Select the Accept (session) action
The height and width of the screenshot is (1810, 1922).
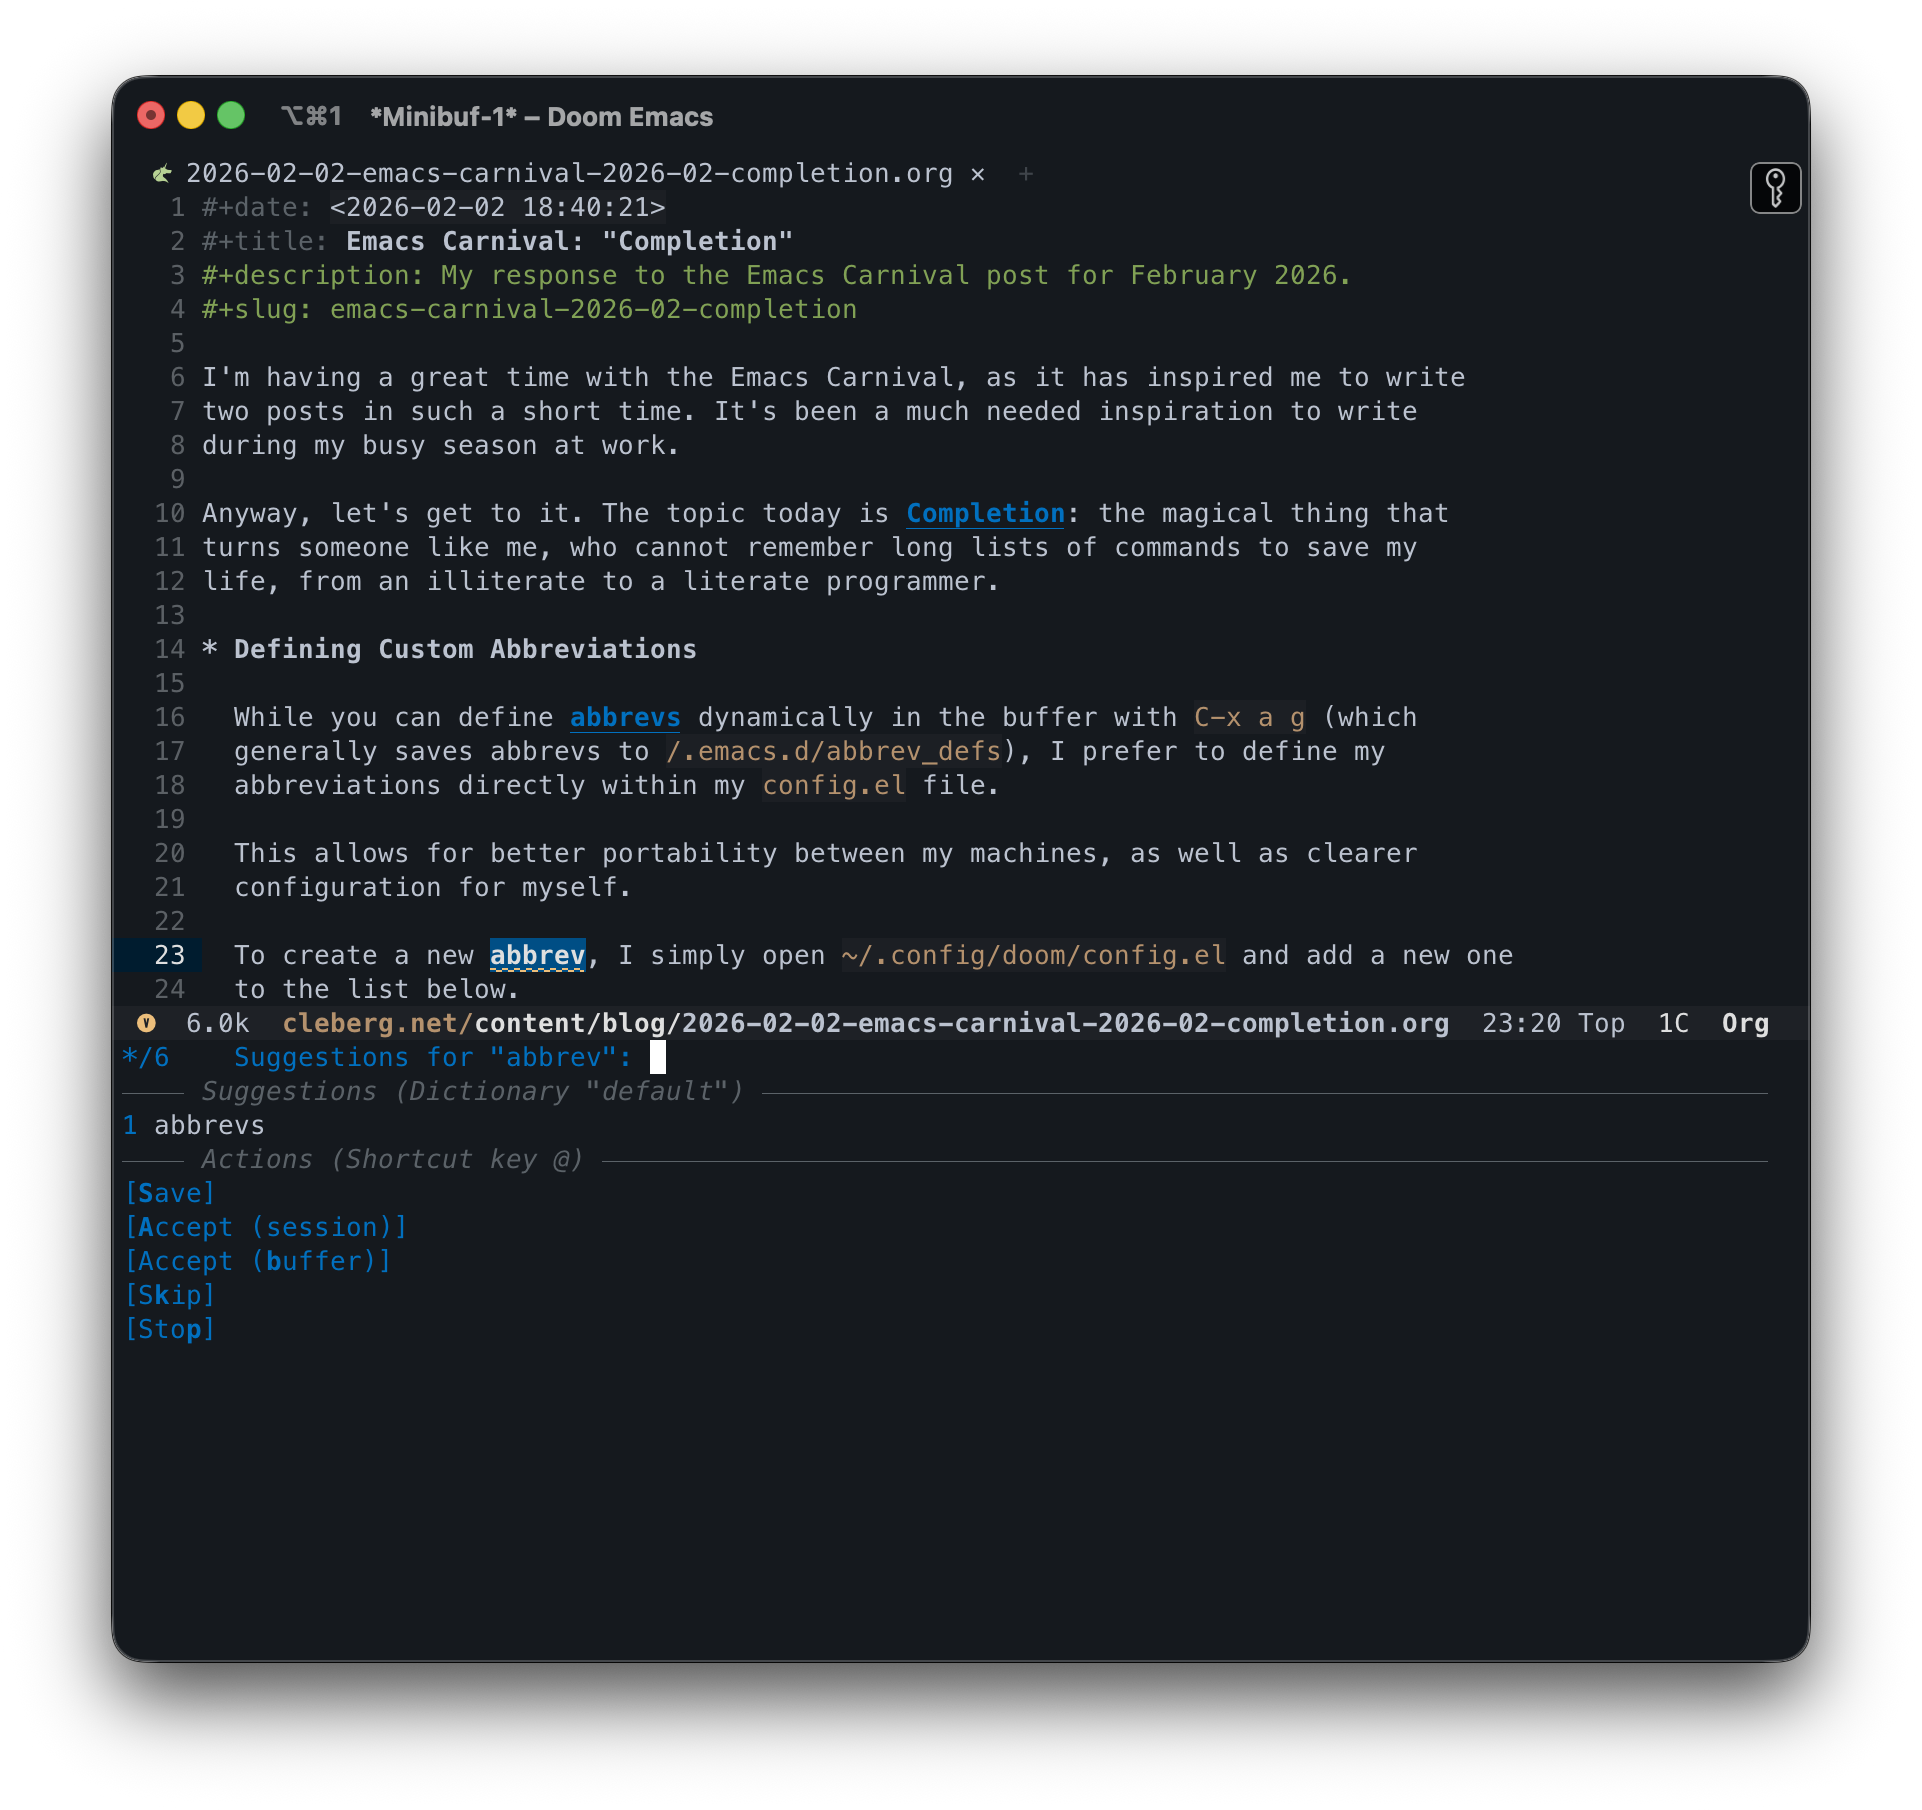[x=265, y=1228]
